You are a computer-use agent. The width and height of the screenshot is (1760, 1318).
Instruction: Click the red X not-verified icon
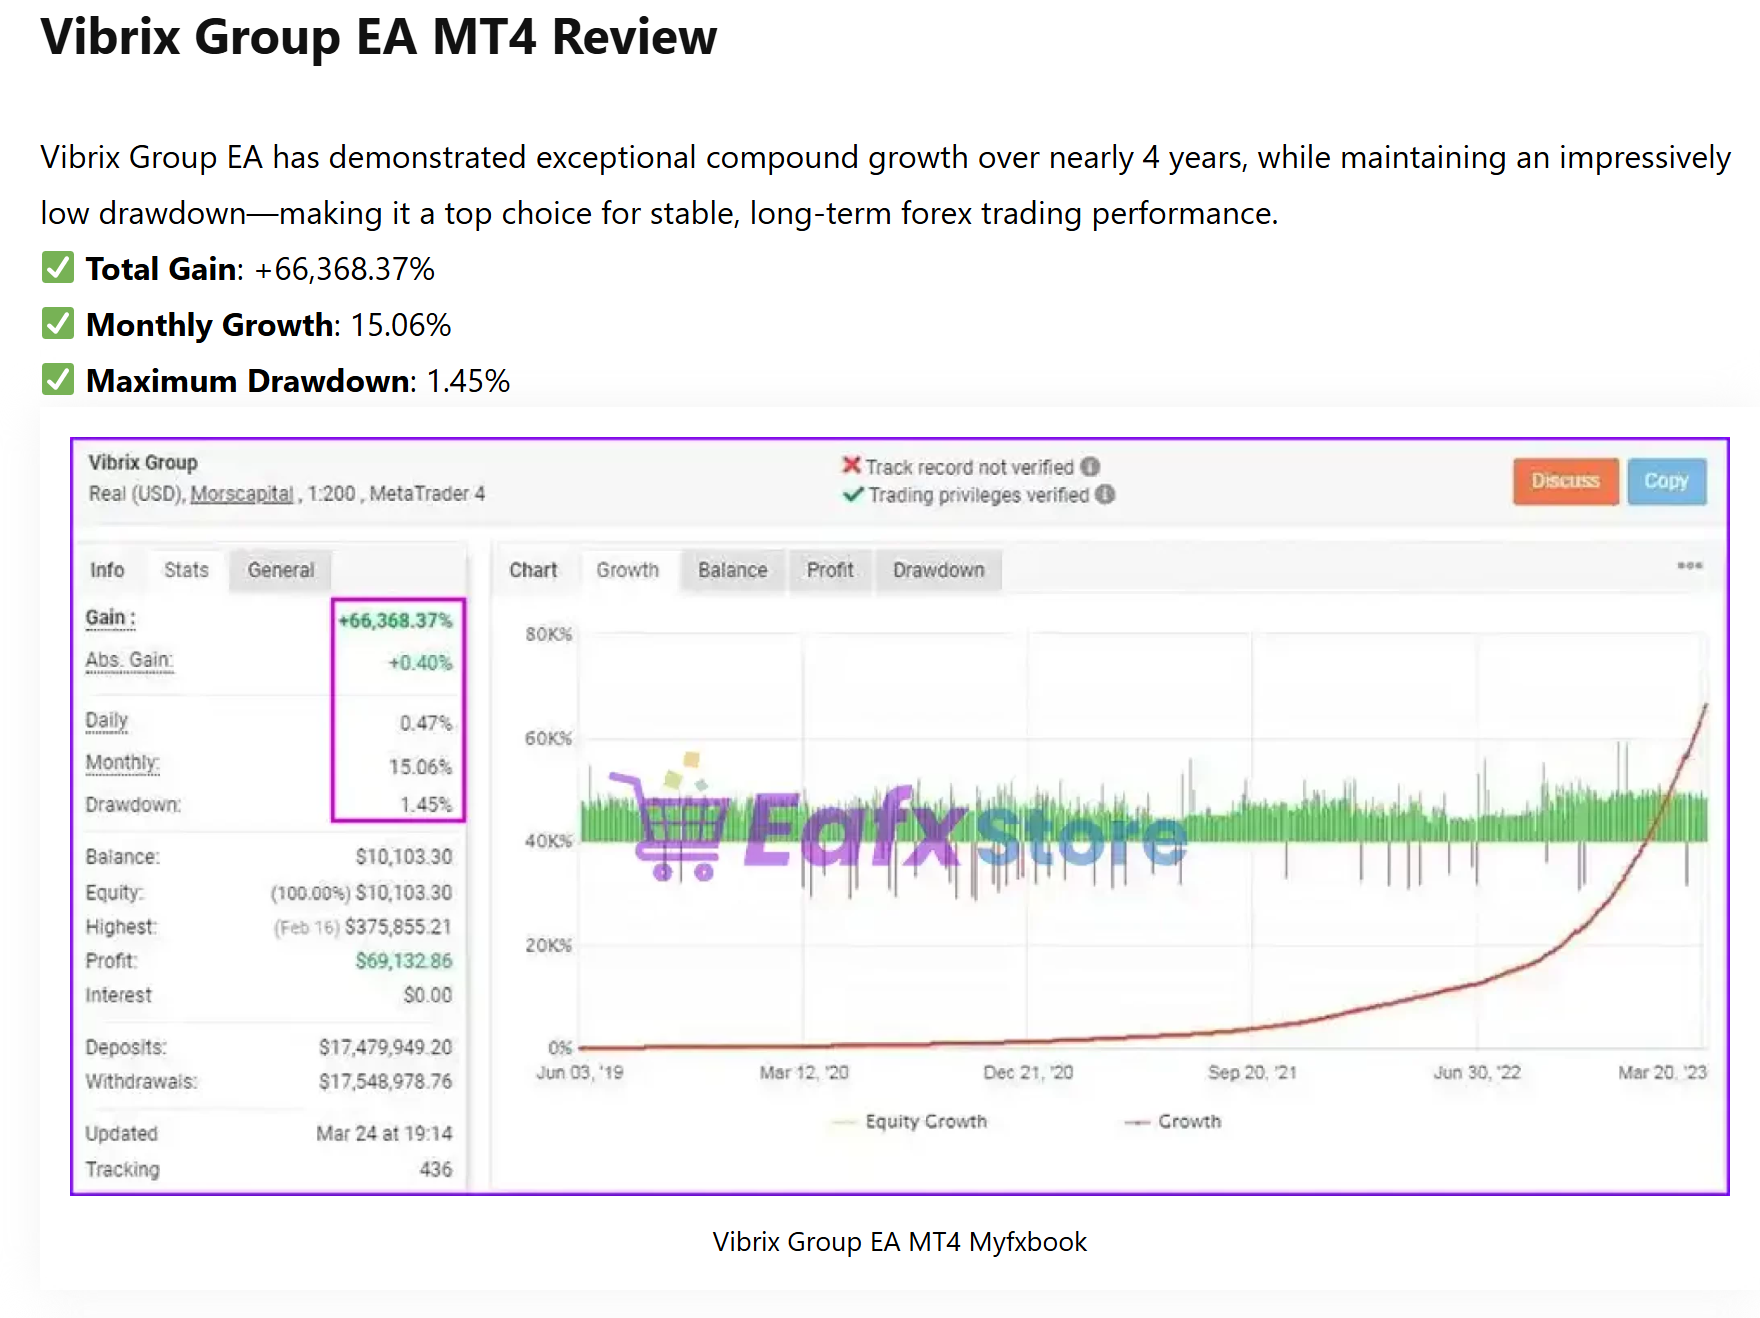point(851,466)
